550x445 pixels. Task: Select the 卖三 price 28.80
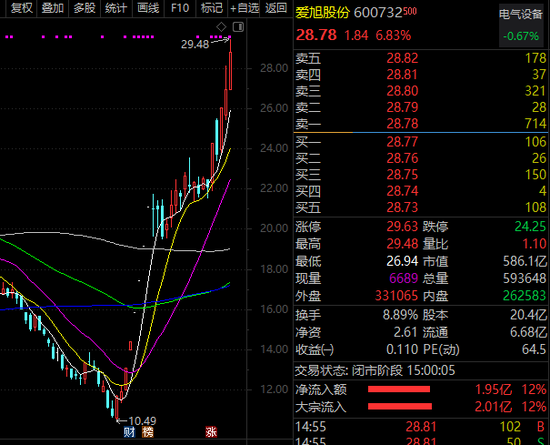coord(402,91)
